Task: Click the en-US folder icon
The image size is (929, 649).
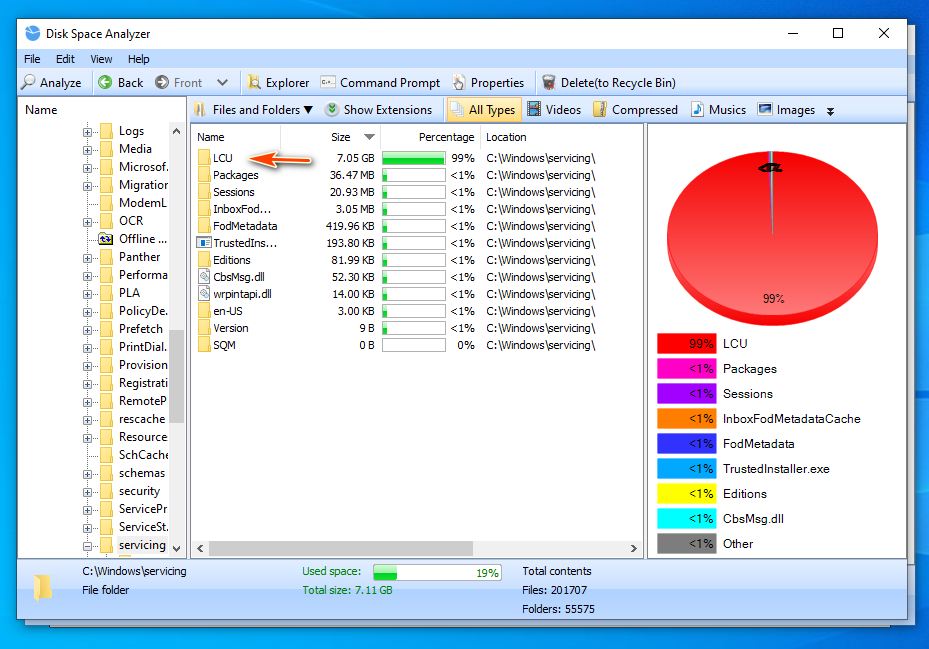Action: [x=204, y=311]
